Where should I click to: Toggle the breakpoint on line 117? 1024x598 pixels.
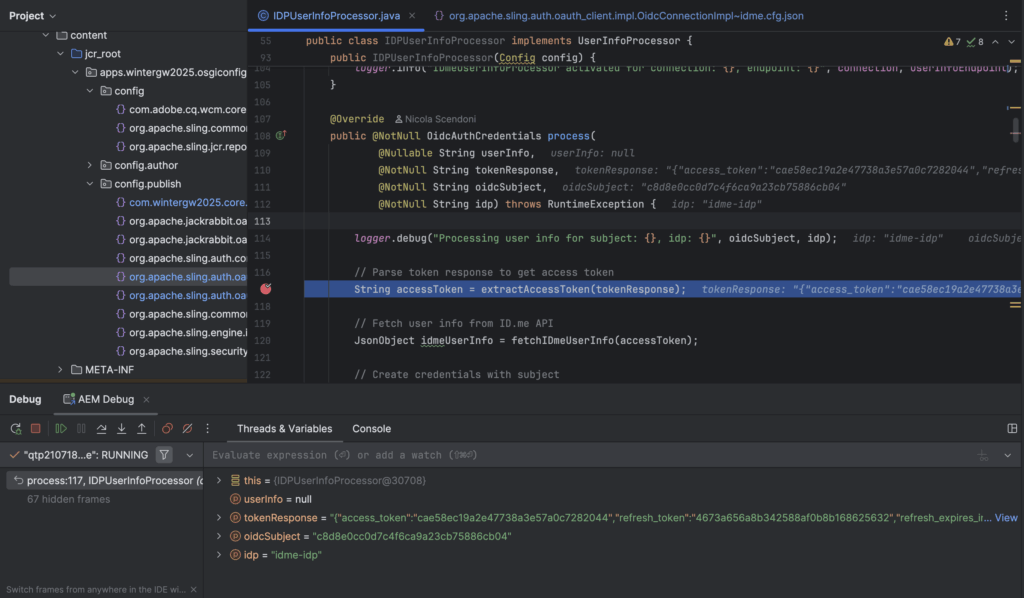point(266,289)
